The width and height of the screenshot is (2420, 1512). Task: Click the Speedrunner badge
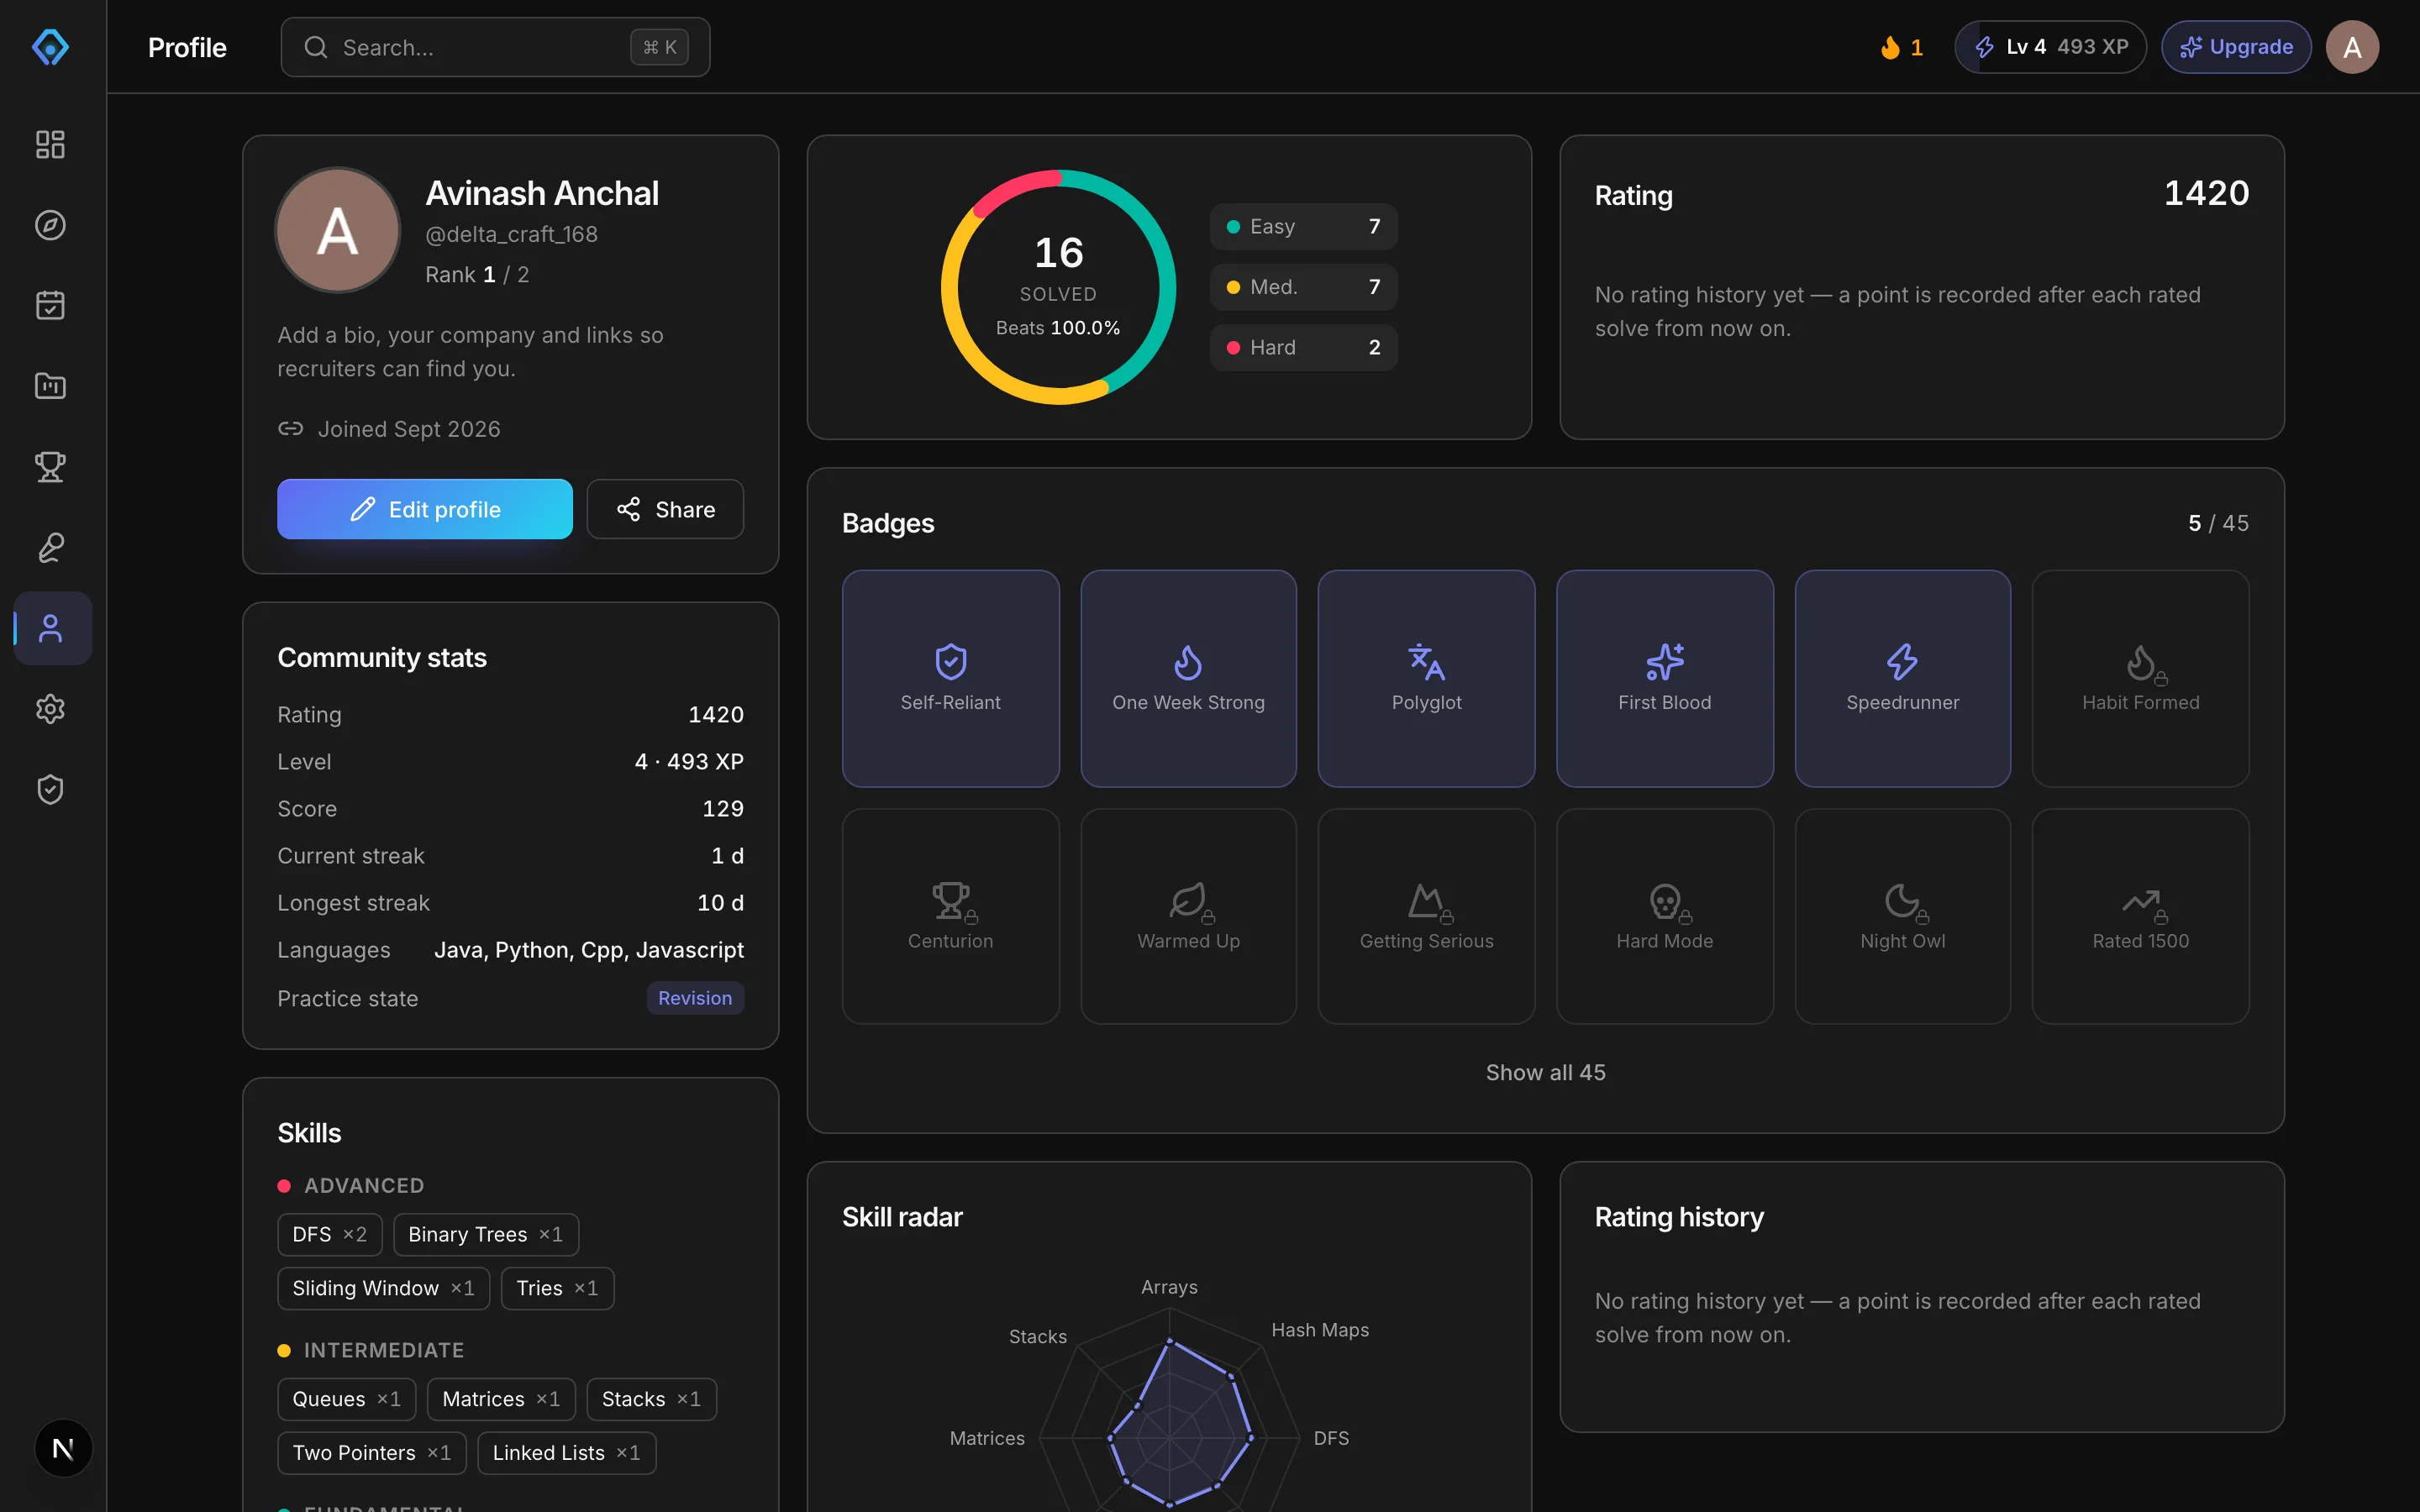[1902, 678]
